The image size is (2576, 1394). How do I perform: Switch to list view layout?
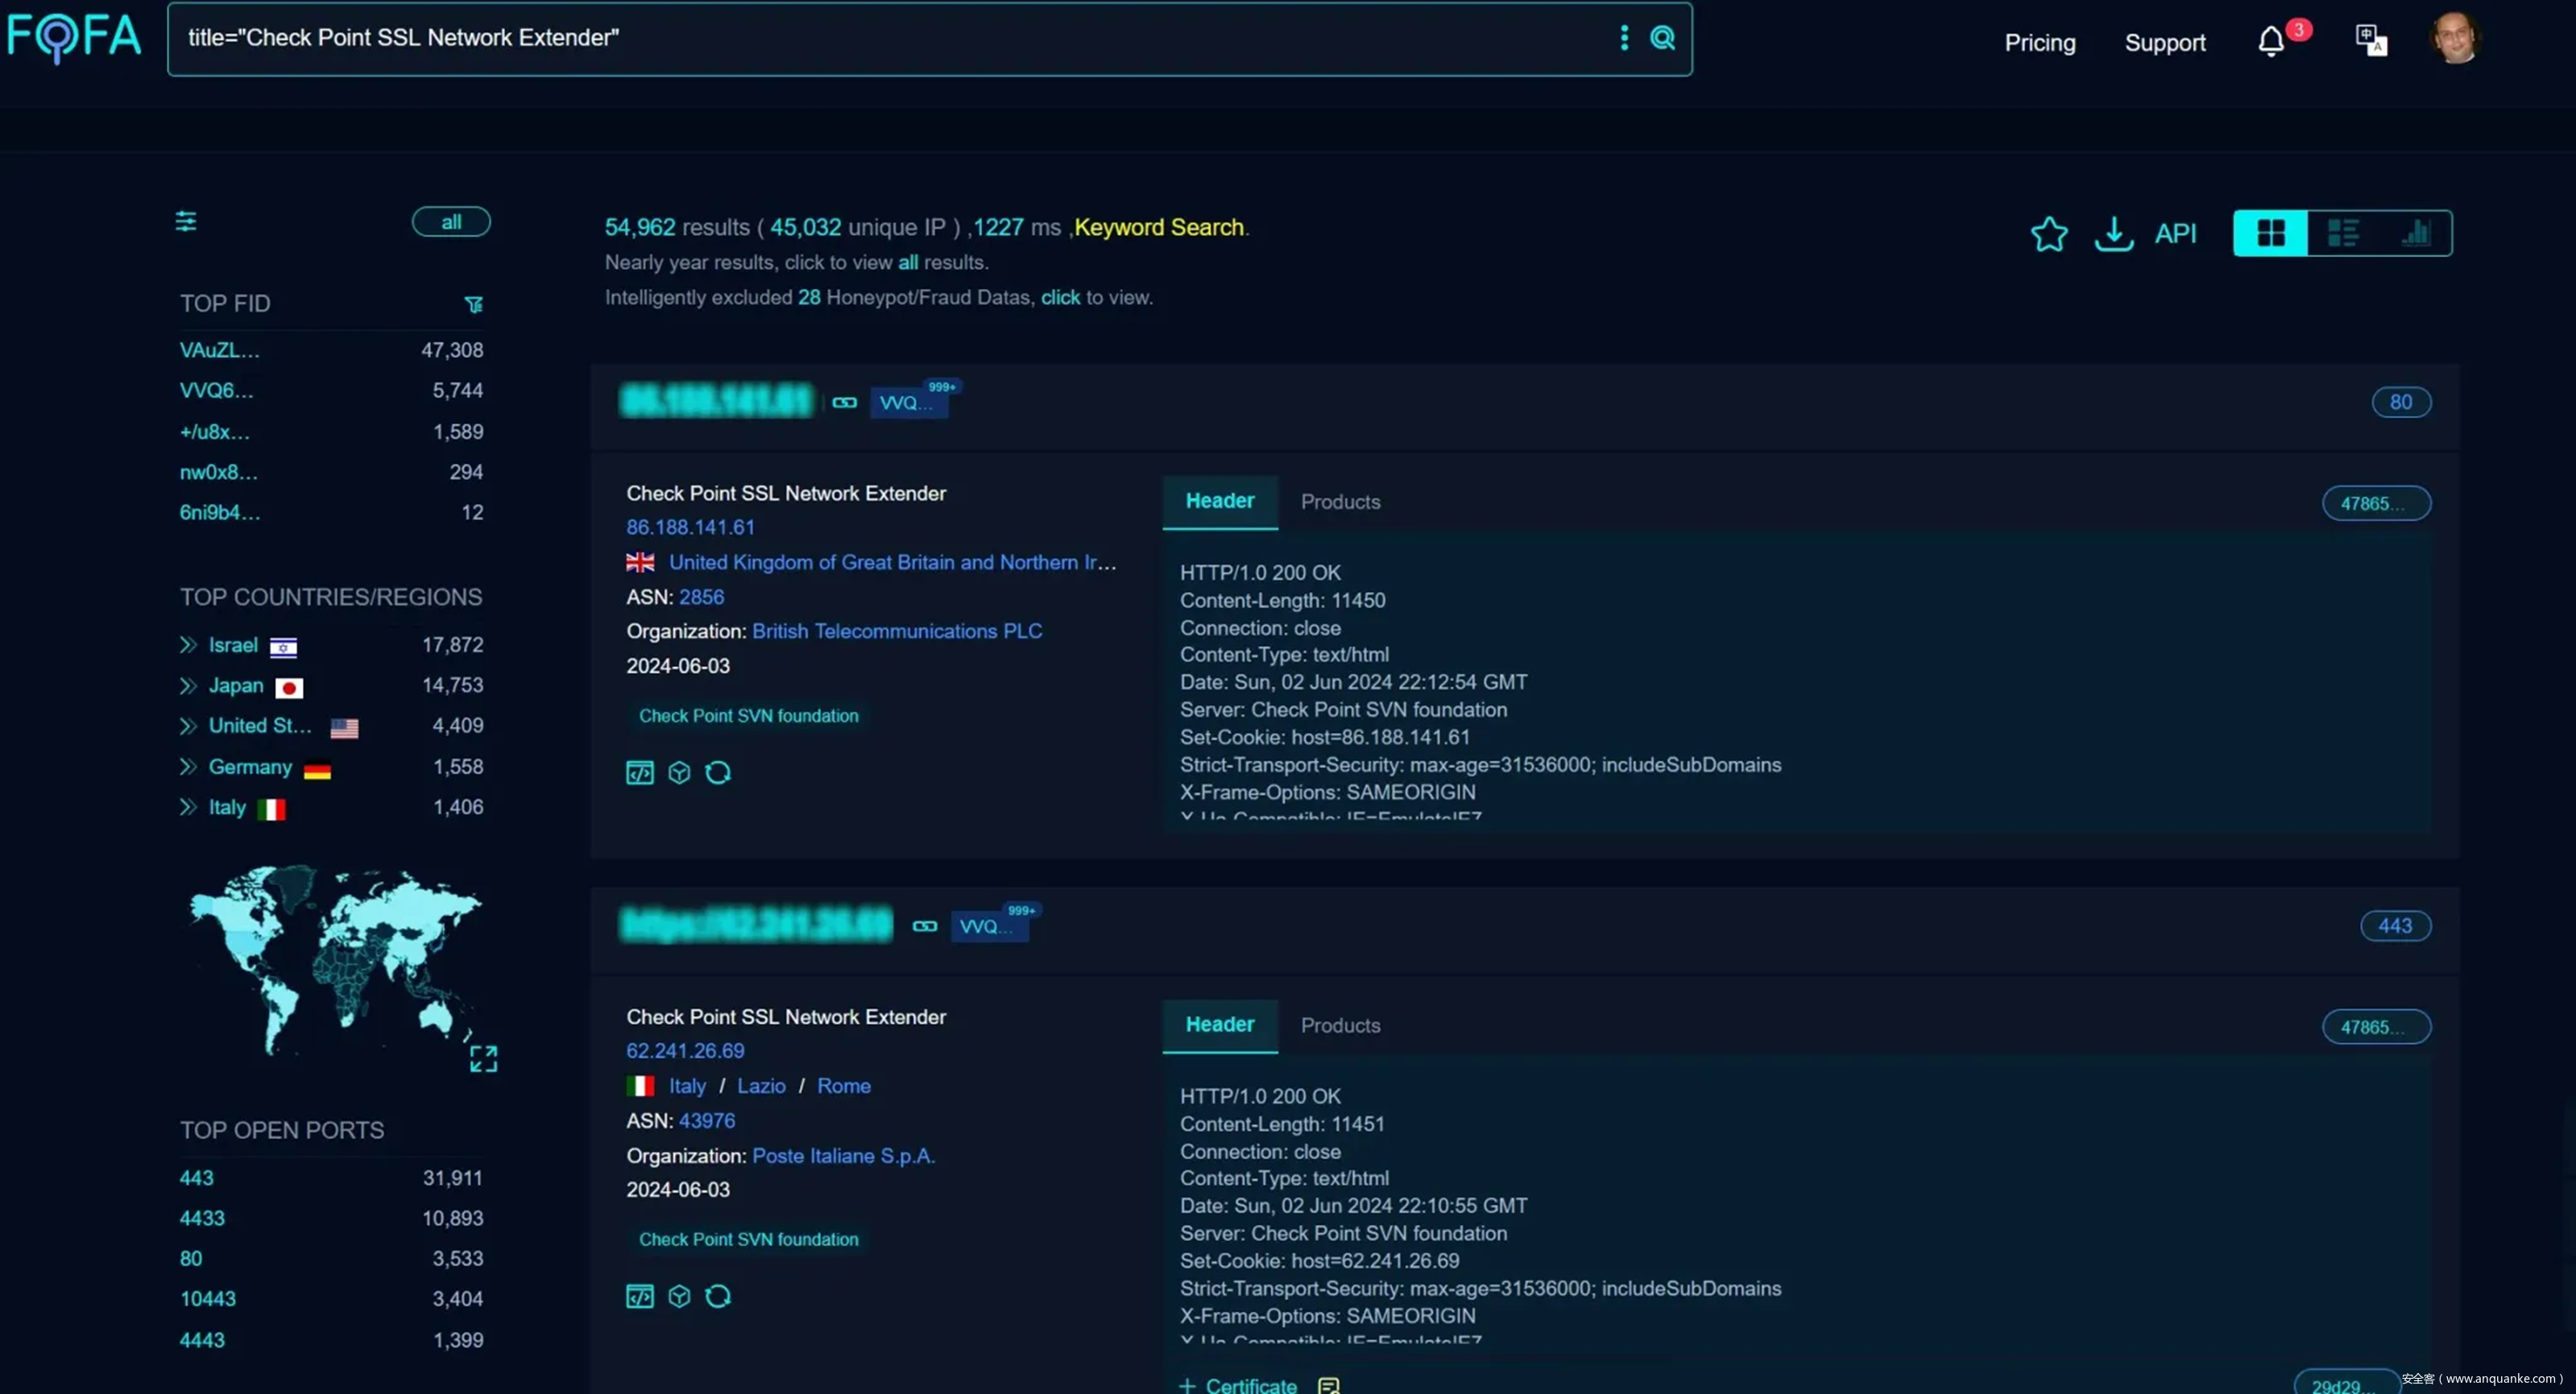pos(2343,233)
